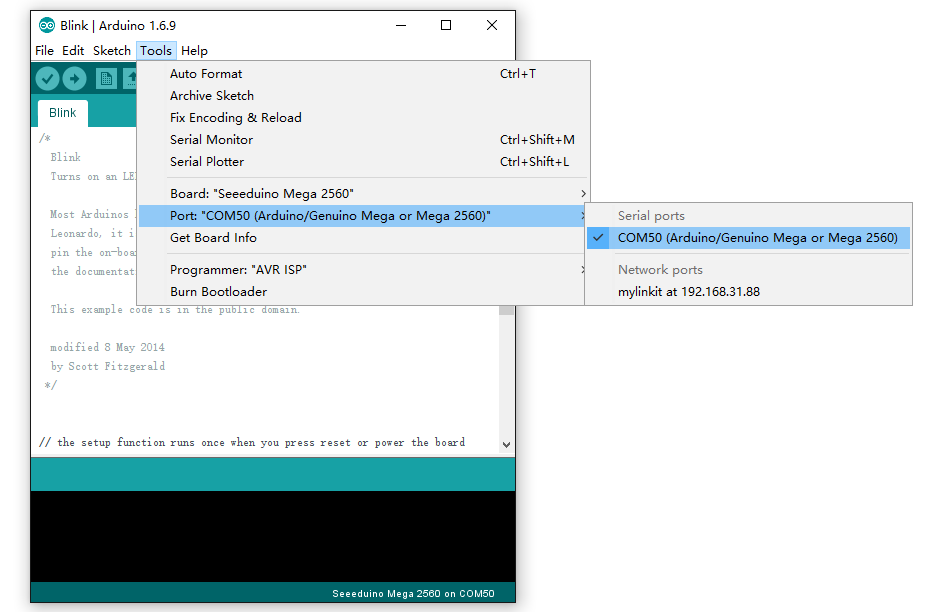Click the Verify checkmark toolbar icon
The height and width of the screenshot is (612, 937).
coord(47,78)
